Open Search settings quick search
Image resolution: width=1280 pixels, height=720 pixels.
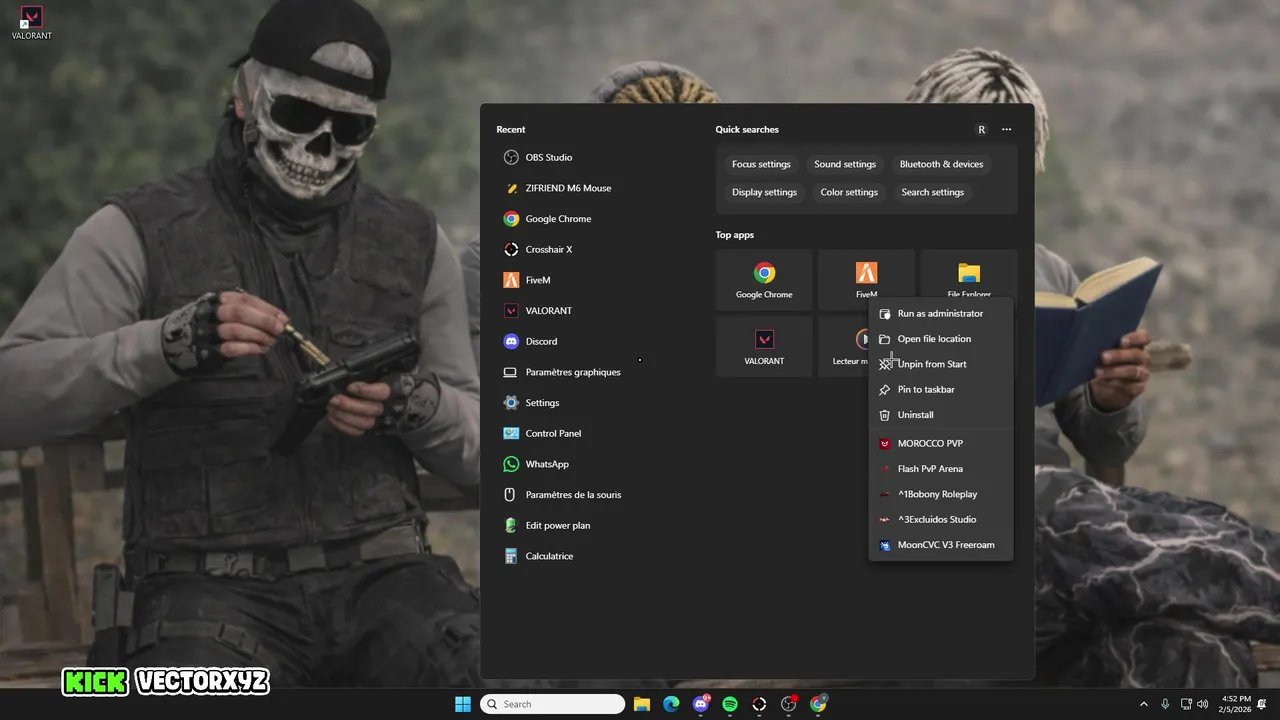click(x=932, y=192)
